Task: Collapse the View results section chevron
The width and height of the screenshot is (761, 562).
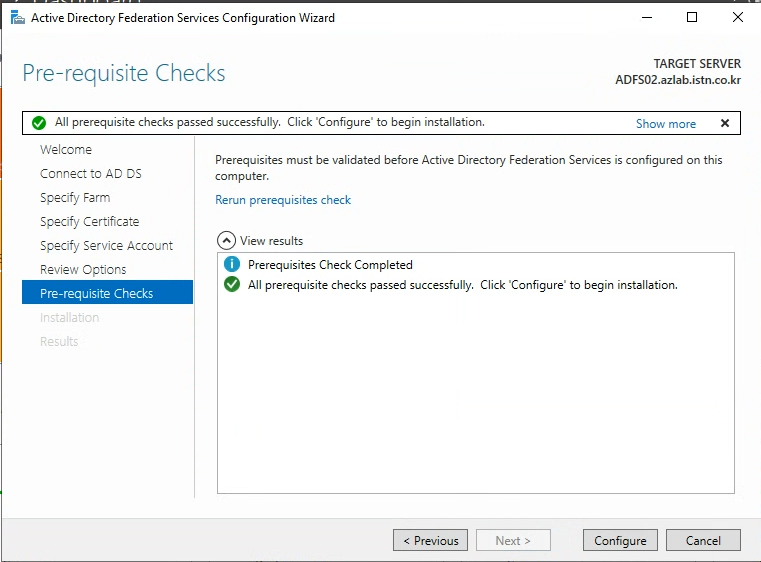Action: (226, 240)
